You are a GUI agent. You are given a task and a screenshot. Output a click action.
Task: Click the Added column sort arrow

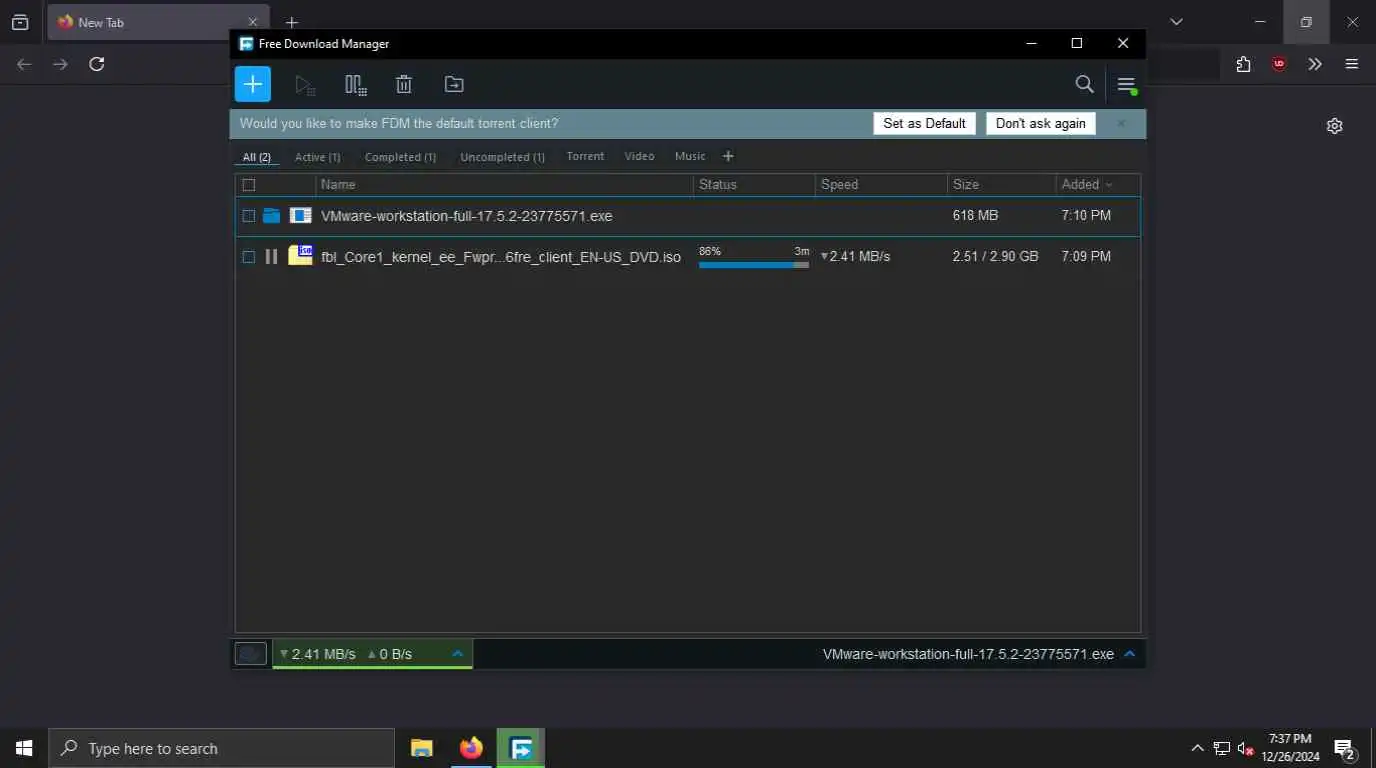1109,185
